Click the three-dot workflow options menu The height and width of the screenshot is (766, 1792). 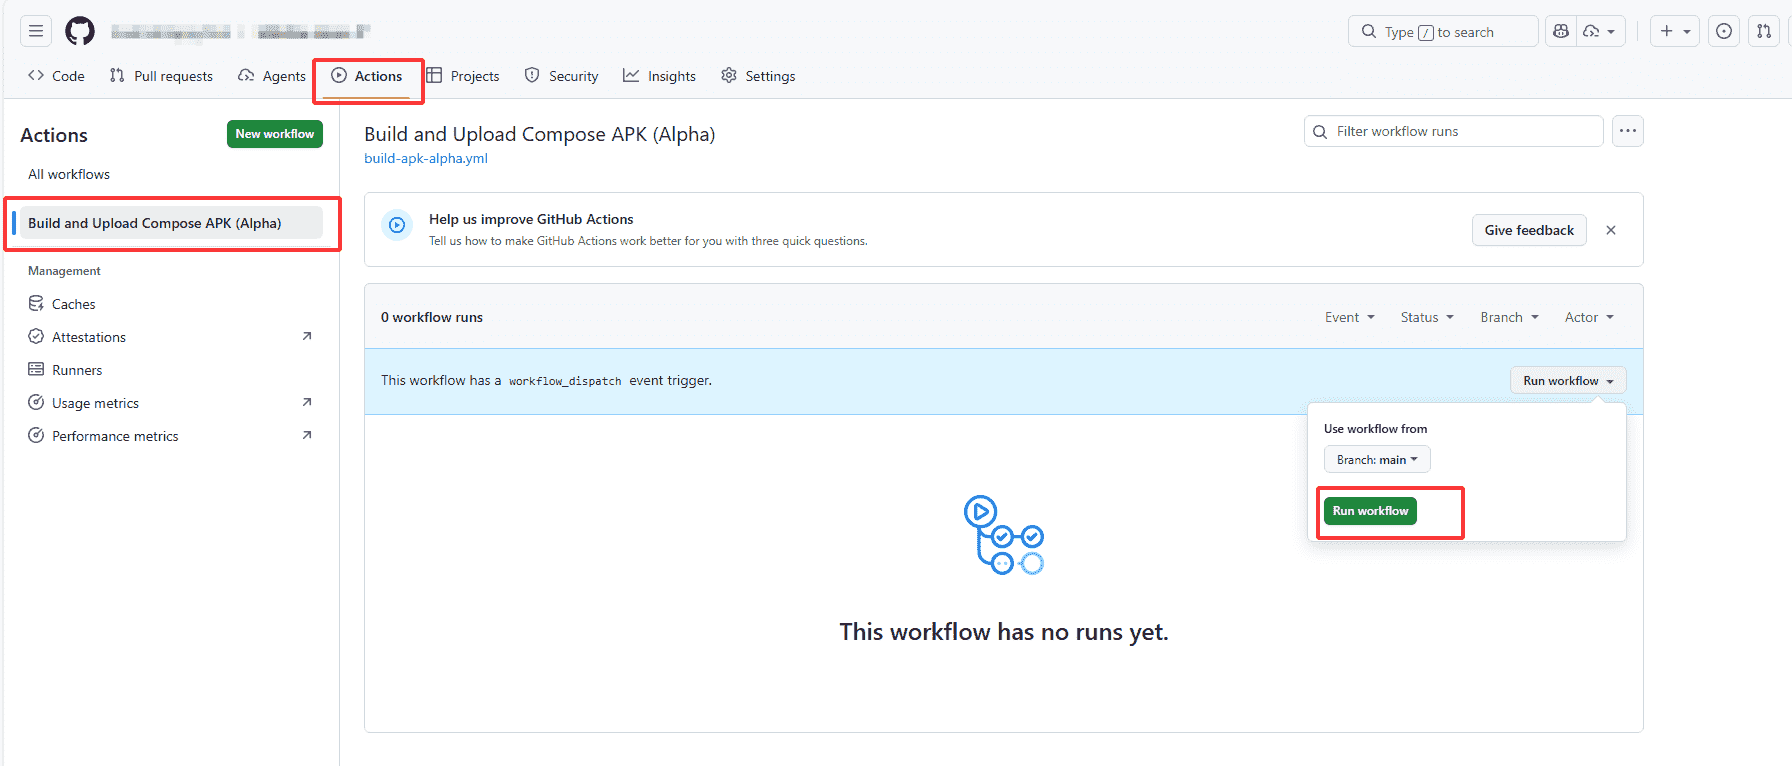(1627, 131)
